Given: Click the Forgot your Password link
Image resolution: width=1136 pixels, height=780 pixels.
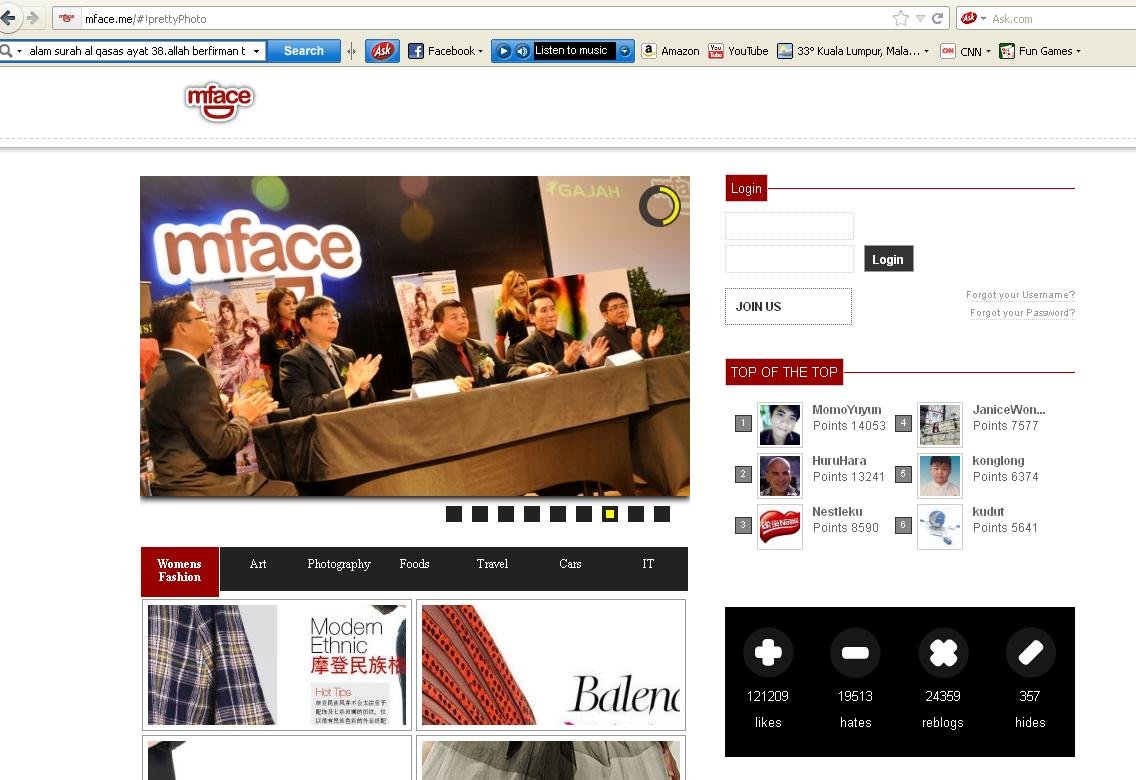Looking at the screenshot, I should coord(1022,313).
